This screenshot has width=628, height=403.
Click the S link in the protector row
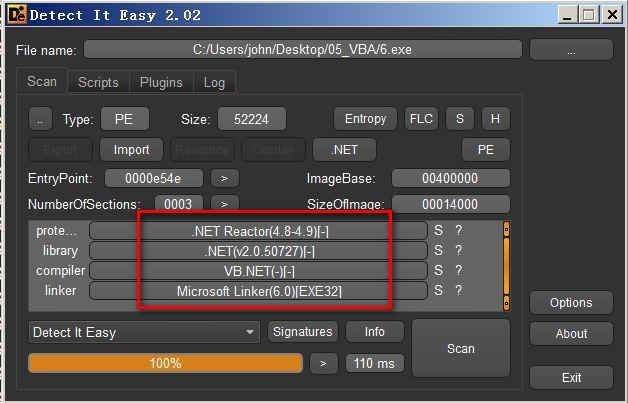tap(439, 230)
